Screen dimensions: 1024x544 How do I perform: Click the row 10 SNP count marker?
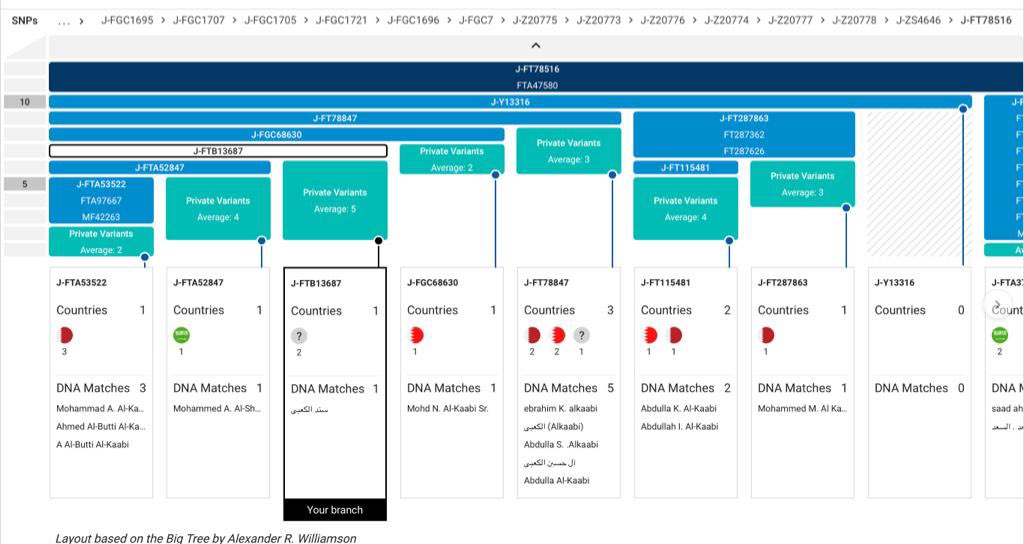[25, 102]
